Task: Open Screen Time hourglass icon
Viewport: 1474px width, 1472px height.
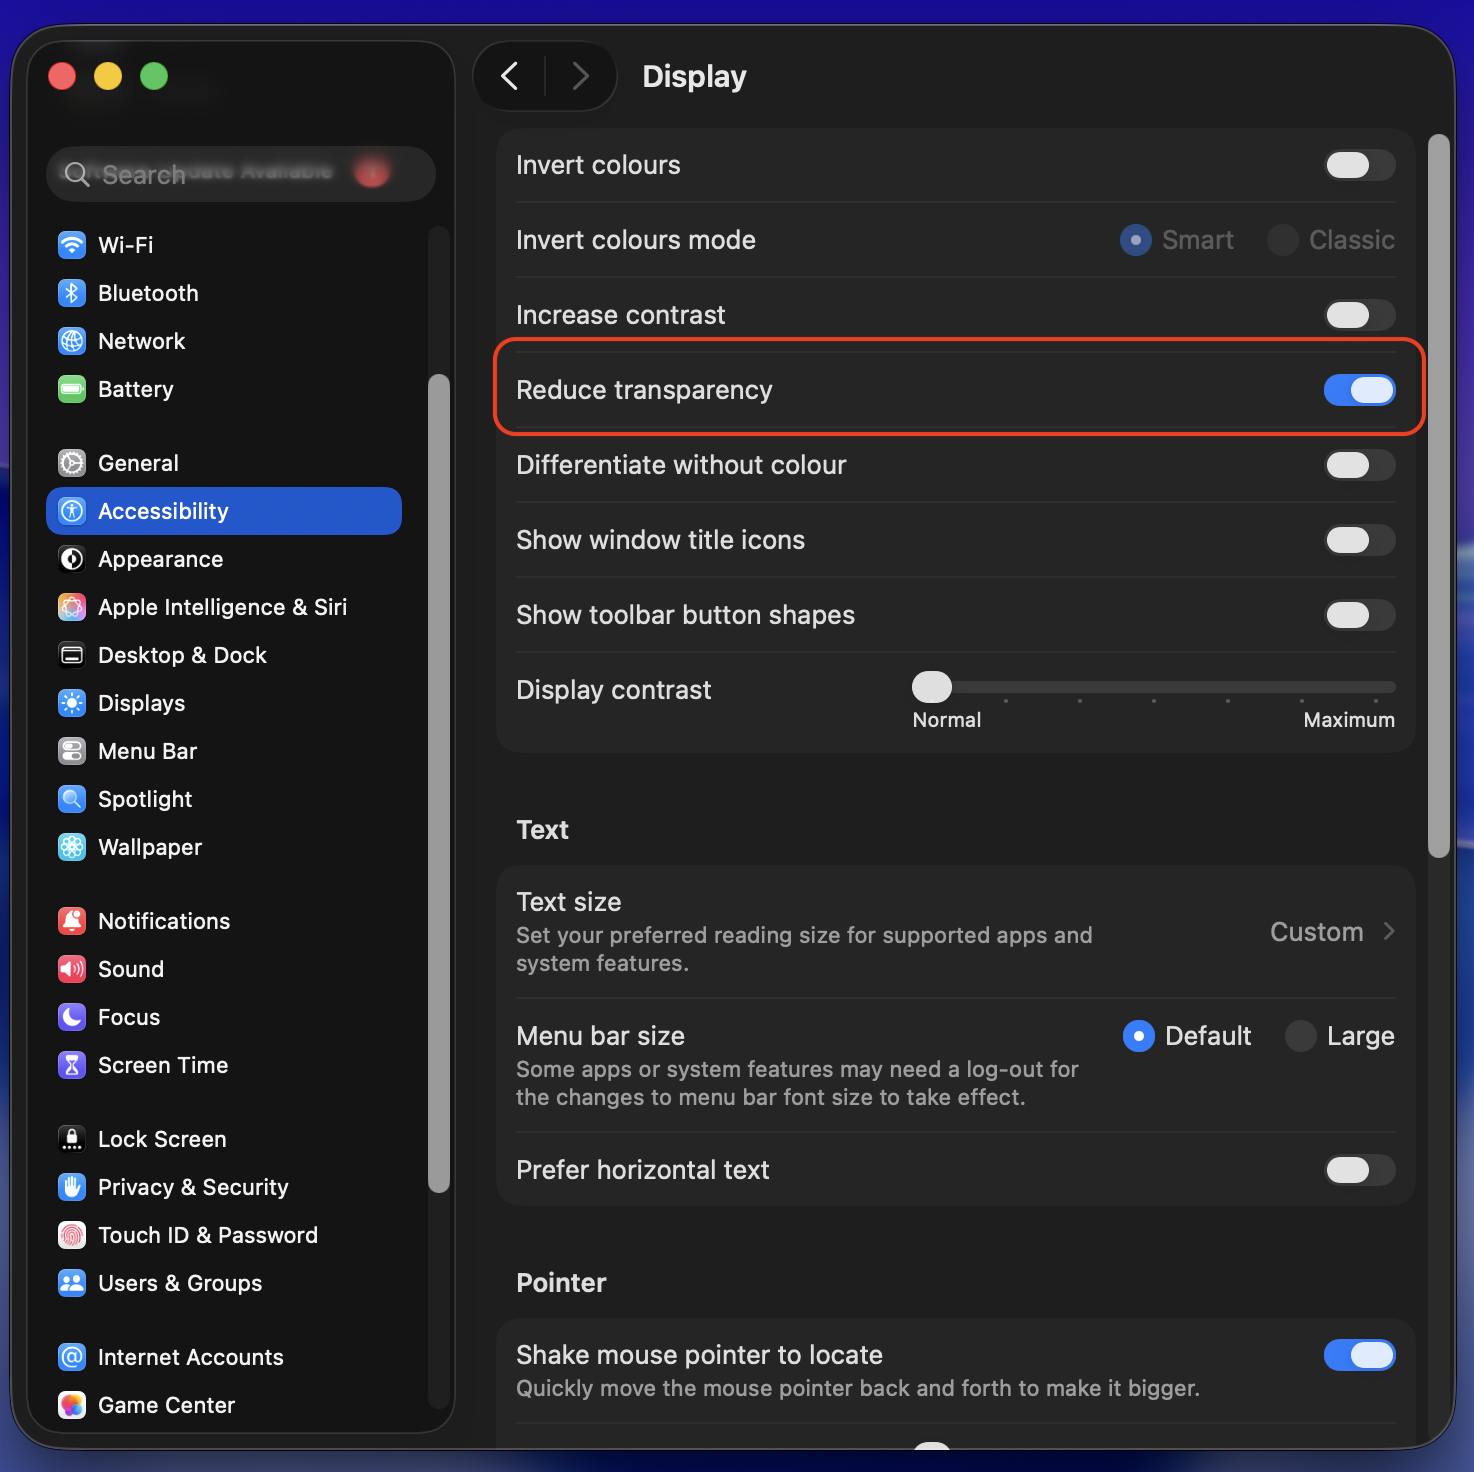Action: pos(72,1065)
